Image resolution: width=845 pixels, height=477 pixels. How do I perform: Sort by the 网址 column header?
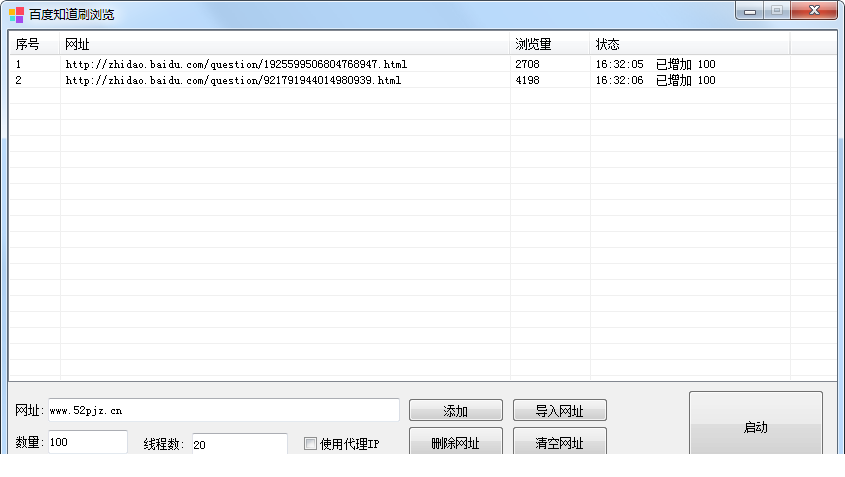pos(285,44)
